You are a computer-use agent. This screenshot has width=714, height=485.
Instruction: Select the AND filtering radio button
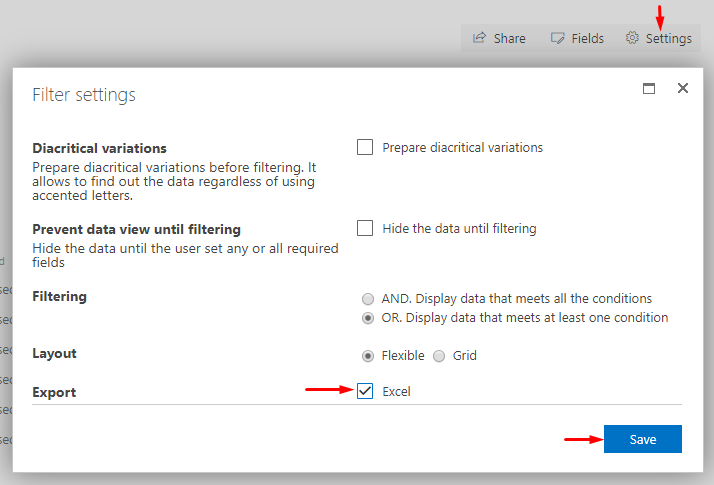(368, 299)
